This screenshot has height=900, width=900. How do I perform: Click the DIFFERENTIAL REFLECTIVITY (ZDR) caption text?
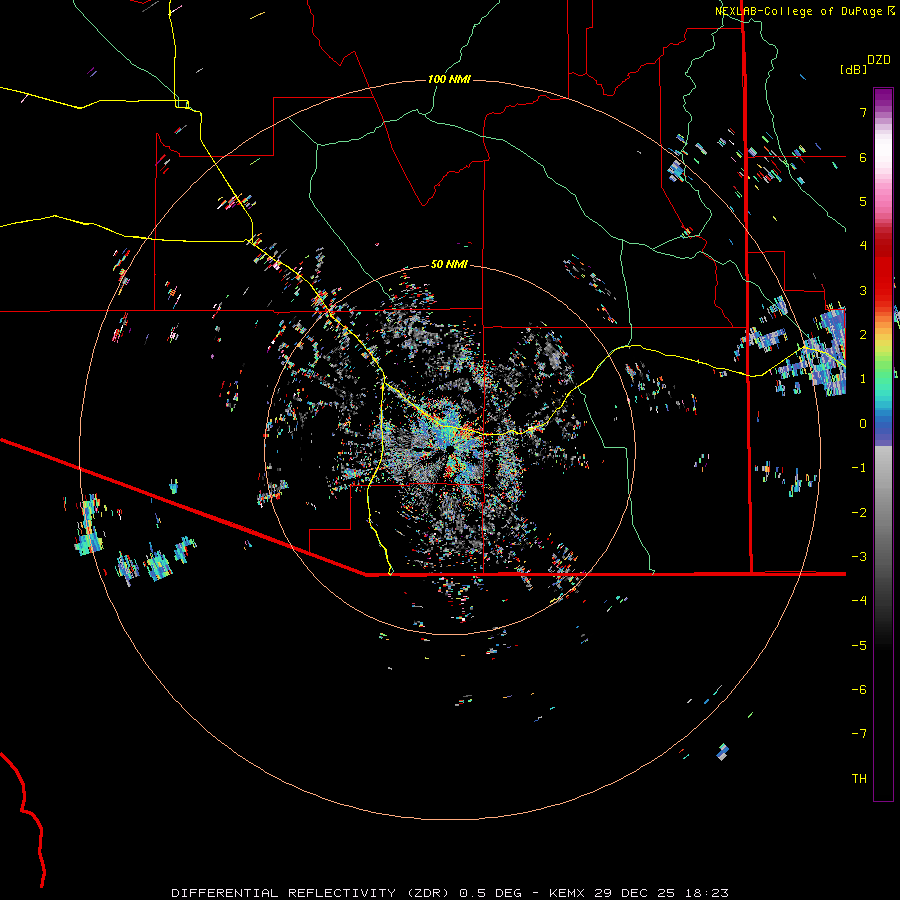pos(312,893)
